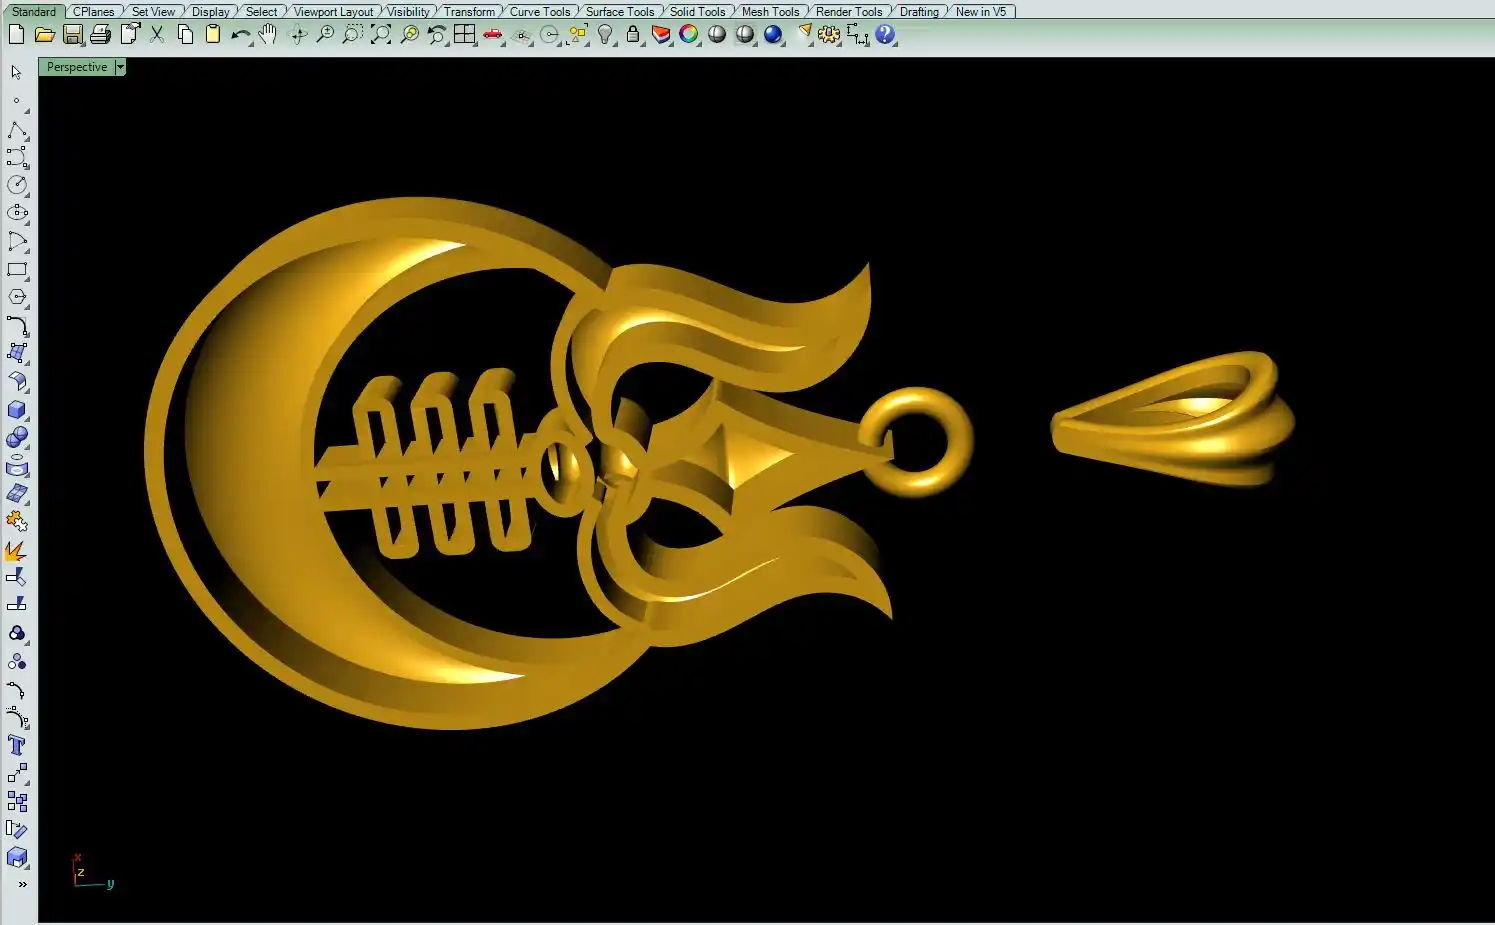Screen dimensions: 1495x925
Task: Select the Pan hand tool
Action: coord(267,35)
